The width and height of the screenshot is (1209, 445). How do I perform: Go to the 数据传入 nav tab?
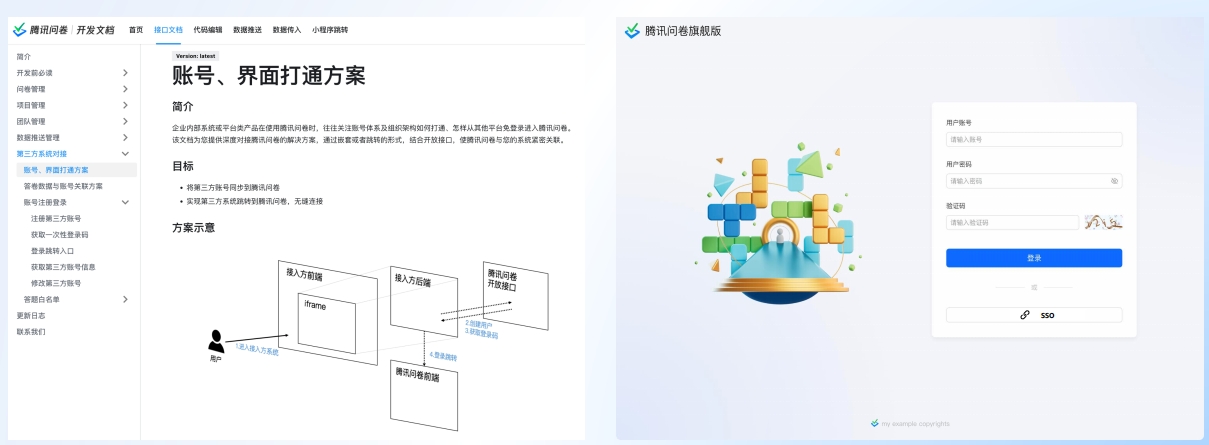pyautogui.click(x=287, y=30)
